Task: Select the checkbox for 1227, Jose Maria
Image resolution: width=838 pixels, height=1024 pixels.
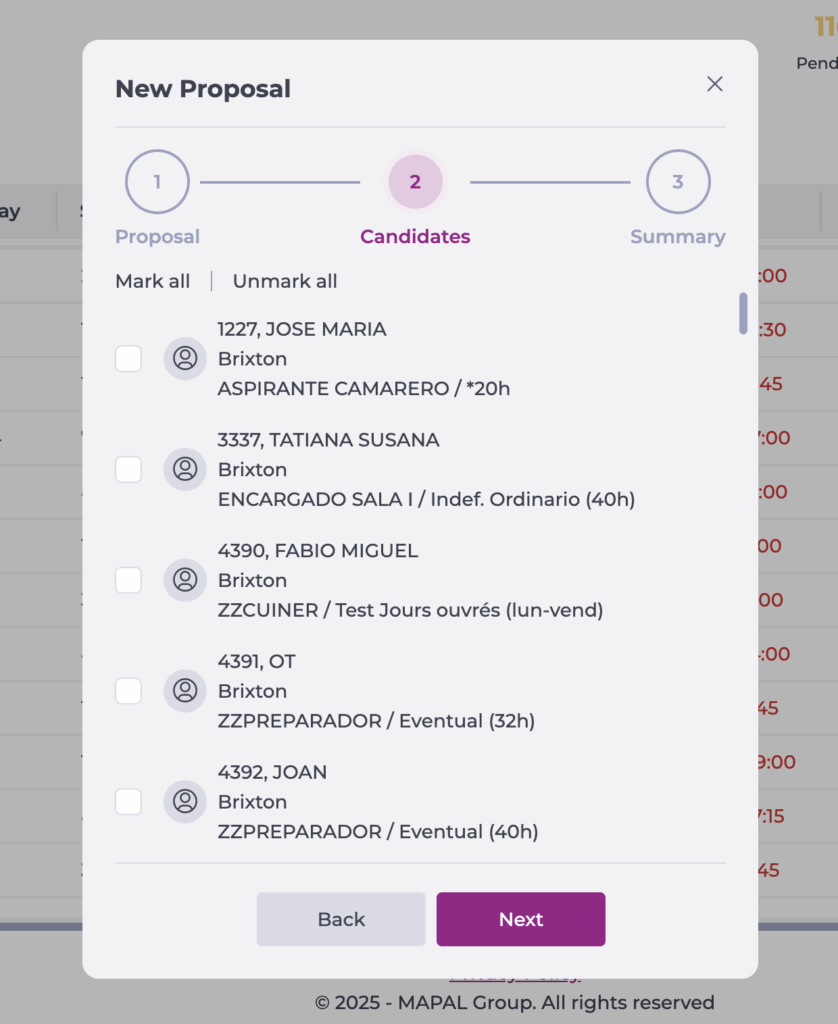Action: (x=129, y=358)
